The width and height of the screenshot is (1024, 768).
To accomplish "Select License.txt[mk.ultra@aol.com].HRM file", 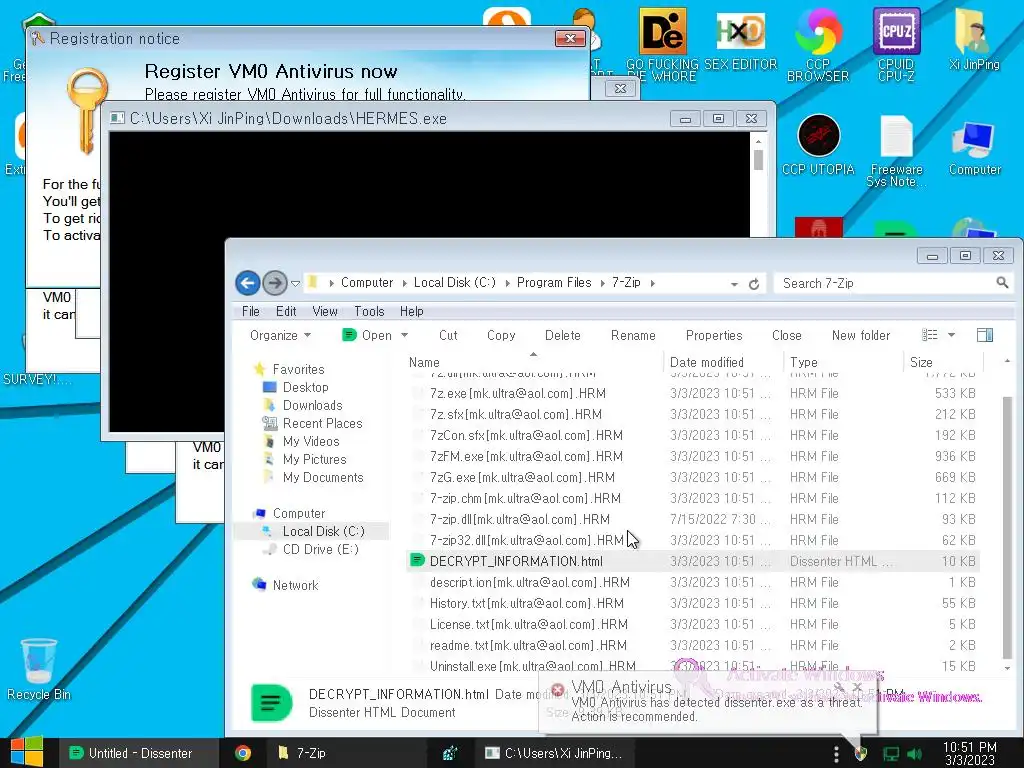I will tap(692, 624).
